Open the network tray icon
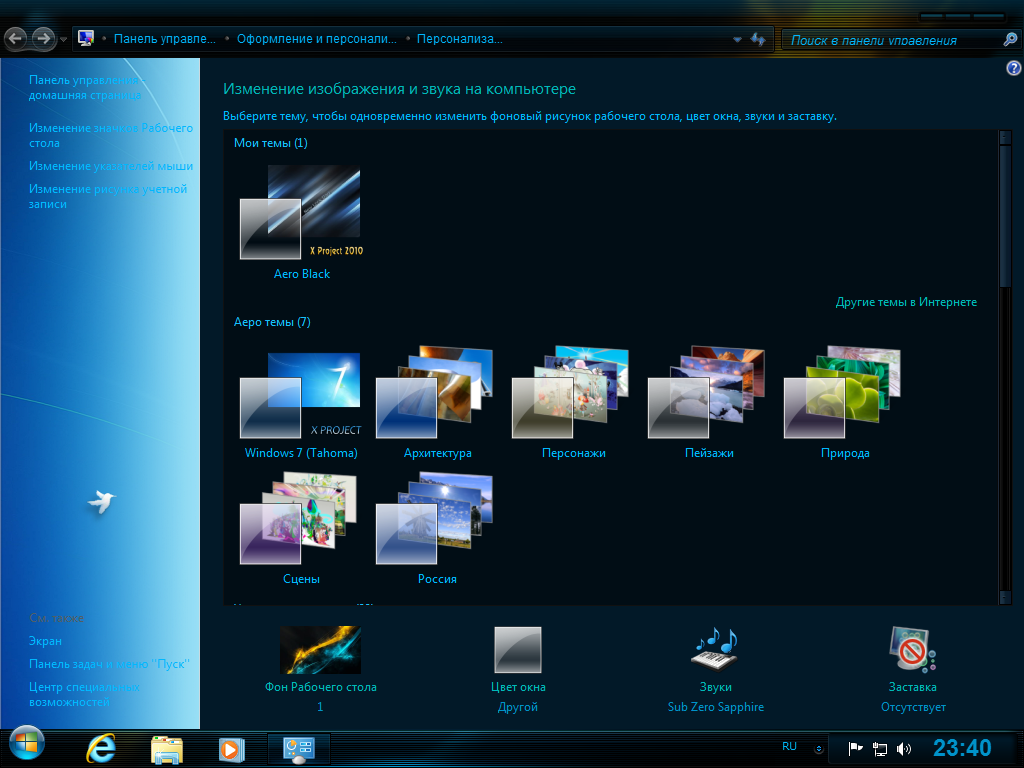The height and width of the screenshot is (768, 1024). click(880, 749)
